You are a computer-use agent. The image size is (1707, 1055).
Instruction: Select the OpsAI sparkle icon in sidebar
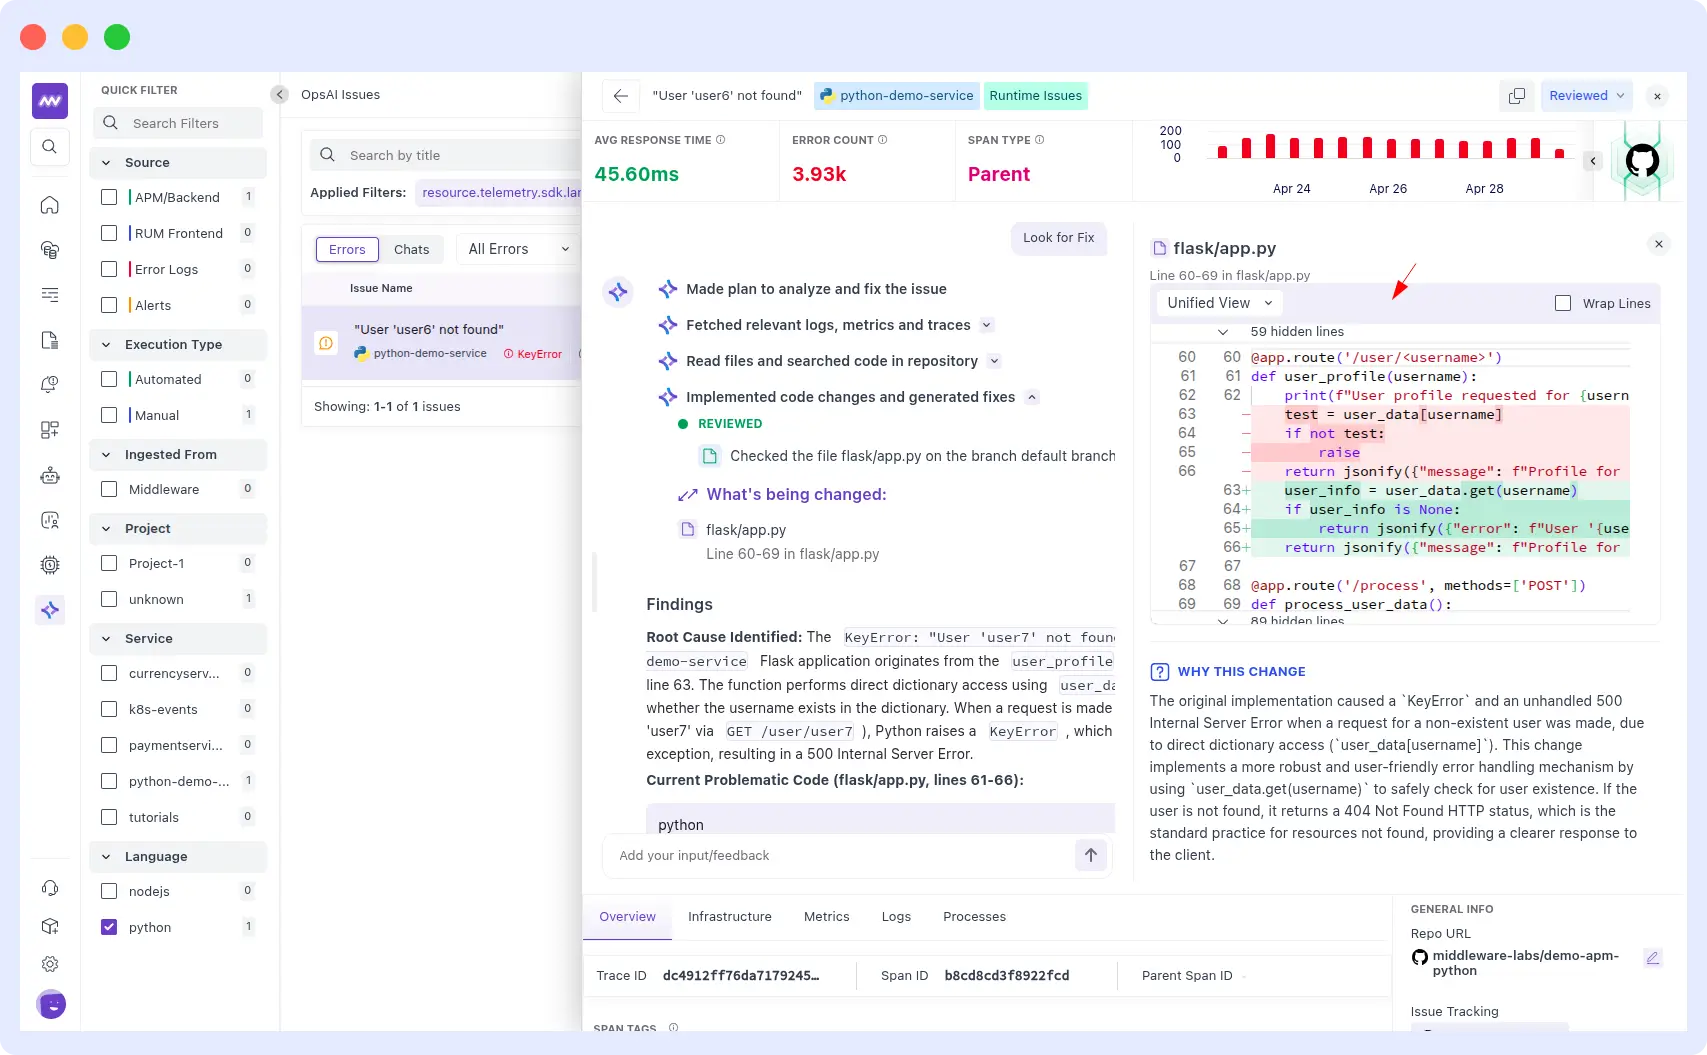coord(50,609)
